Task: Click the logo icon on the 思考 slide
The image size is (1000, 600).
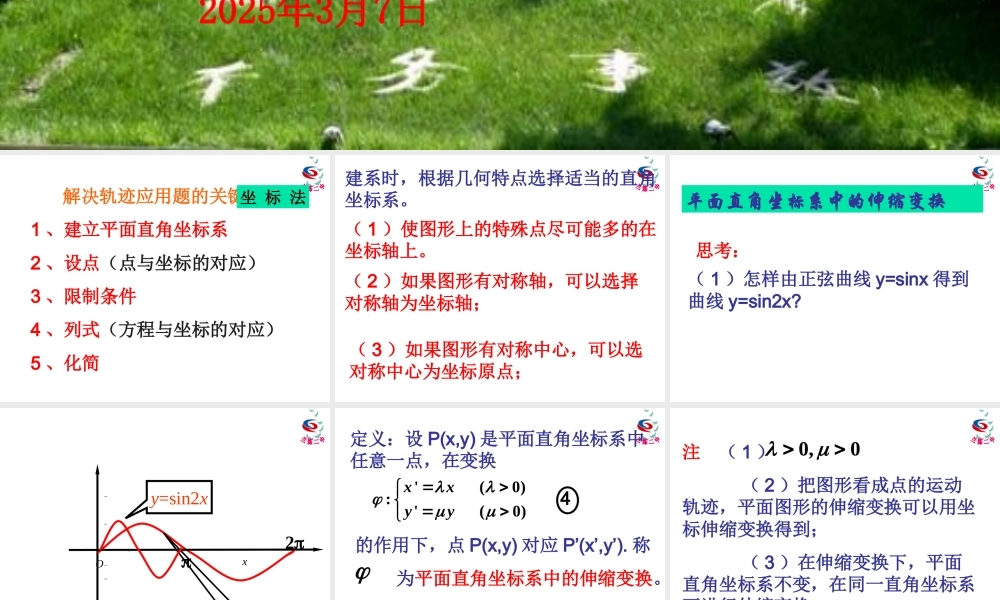Action: point(983,173)
